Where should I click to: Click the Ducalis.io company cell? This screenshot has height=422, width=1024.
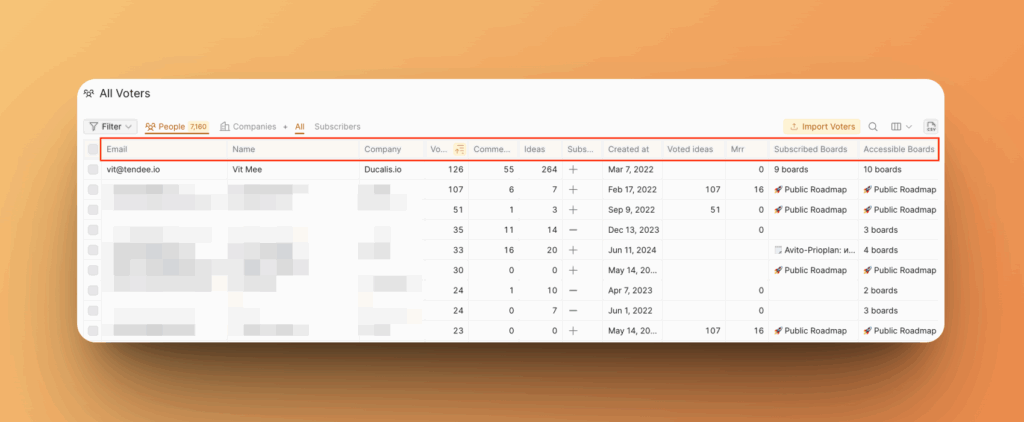point(383,169)
